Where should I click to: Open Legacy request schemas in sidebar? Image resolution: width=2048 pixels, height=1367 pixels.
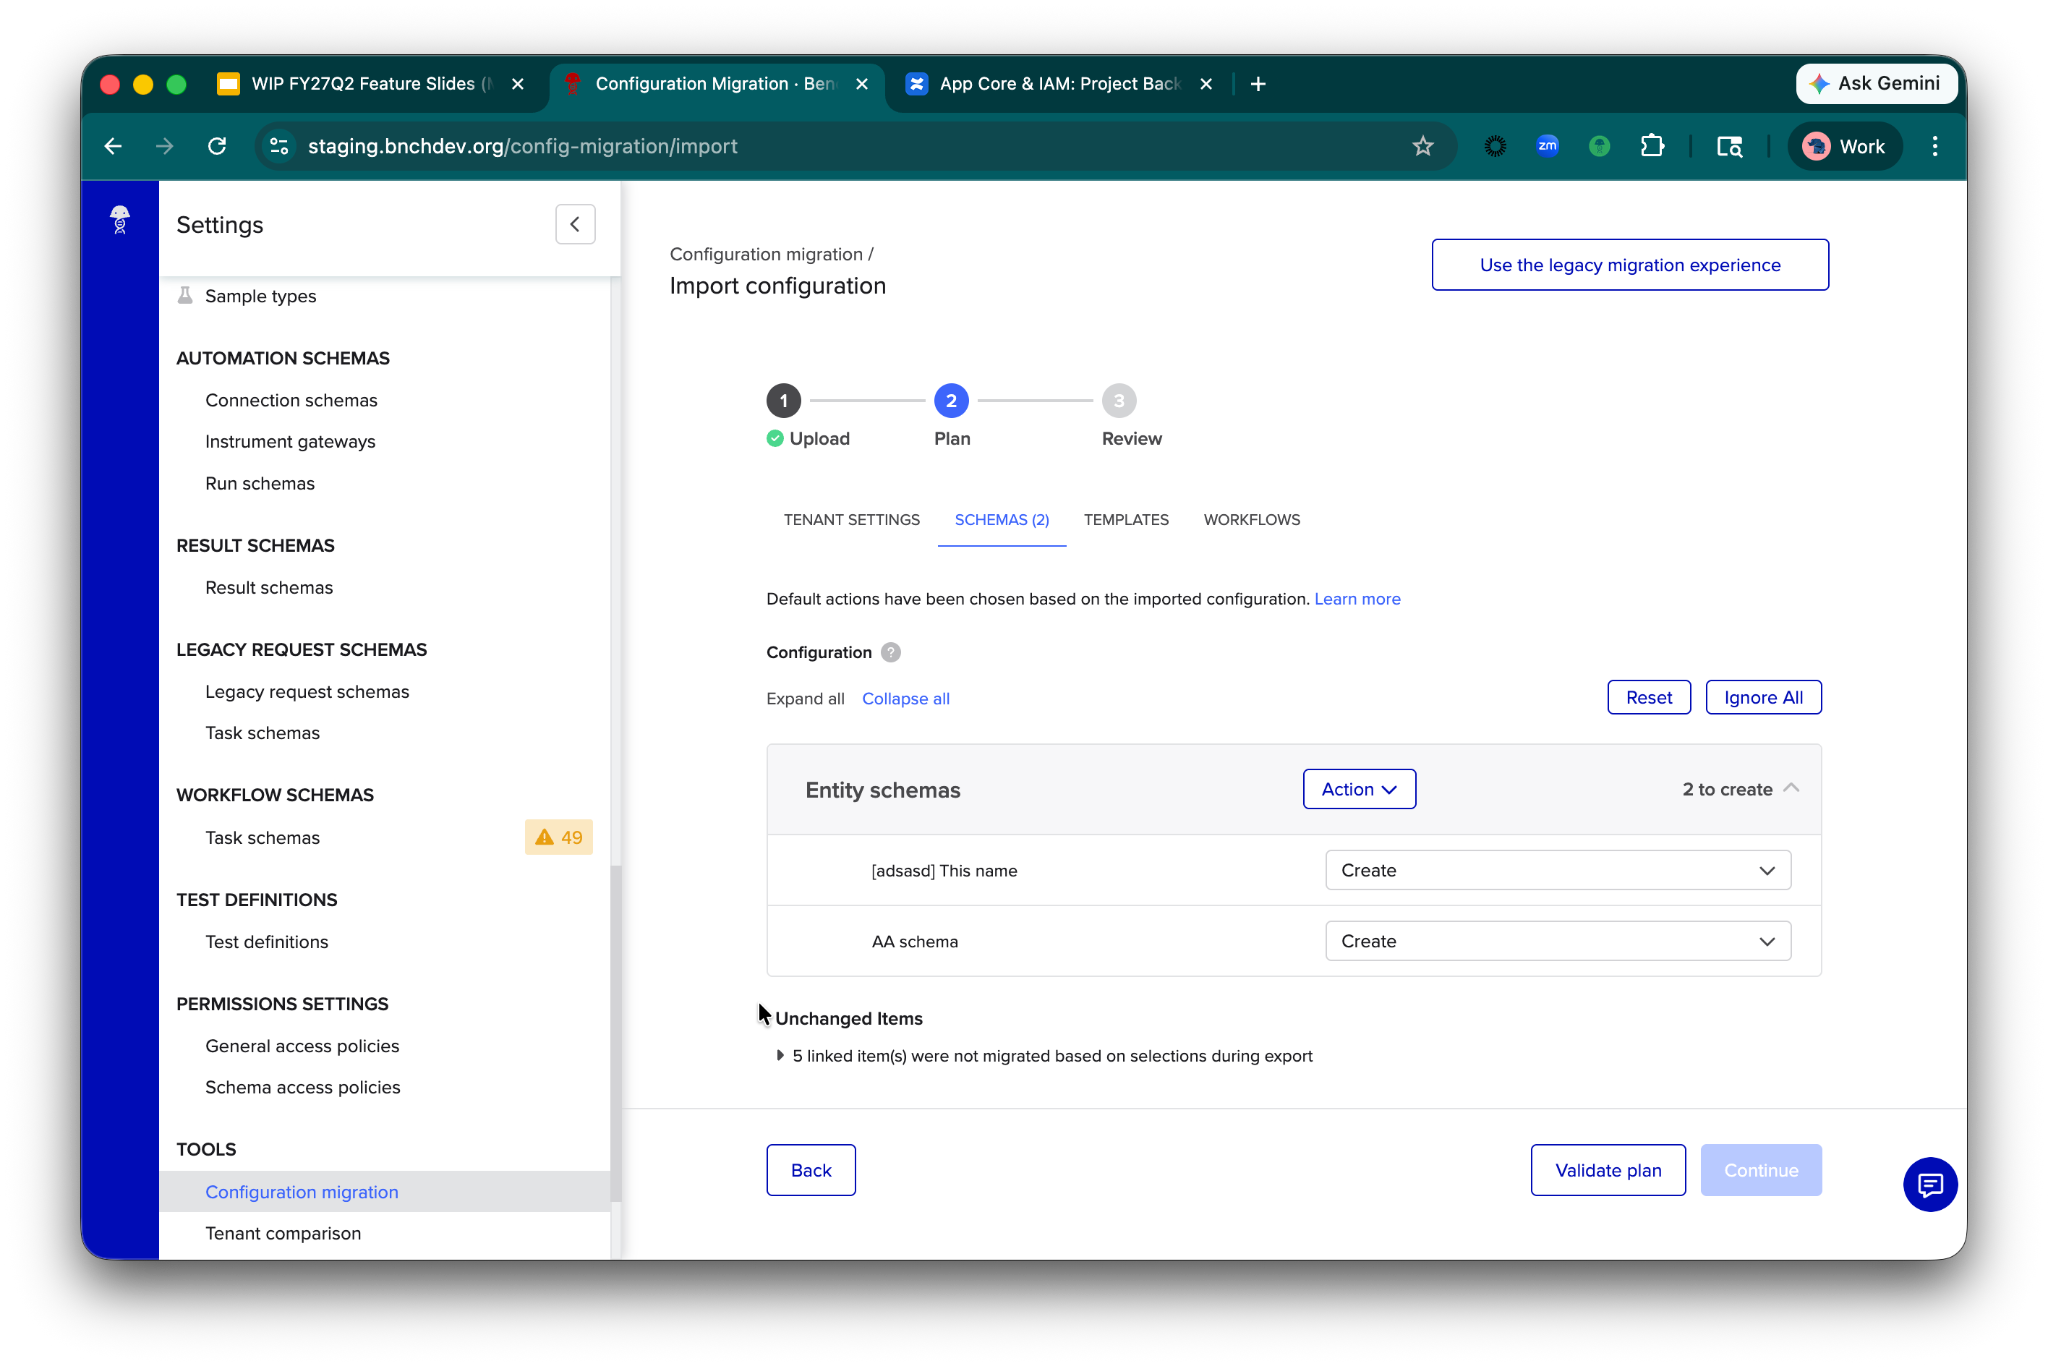(307, 691)
